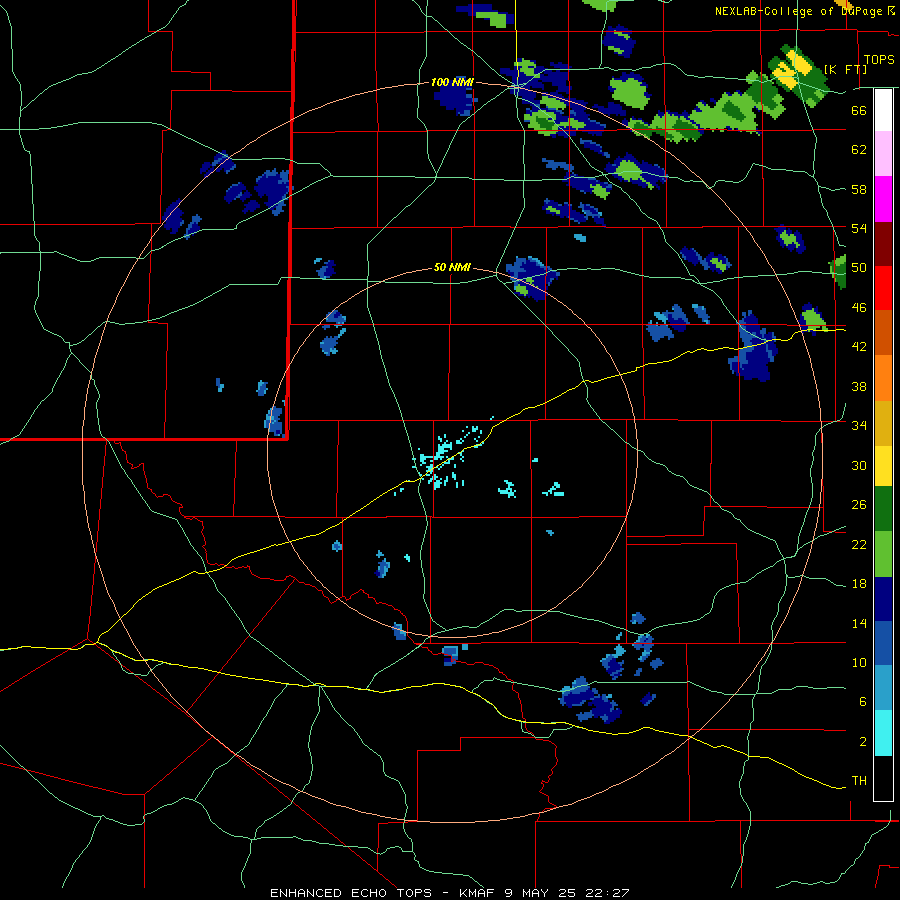Click the dark green legend swatch
Screen dimensions: 900x900
tap(883, 509)
